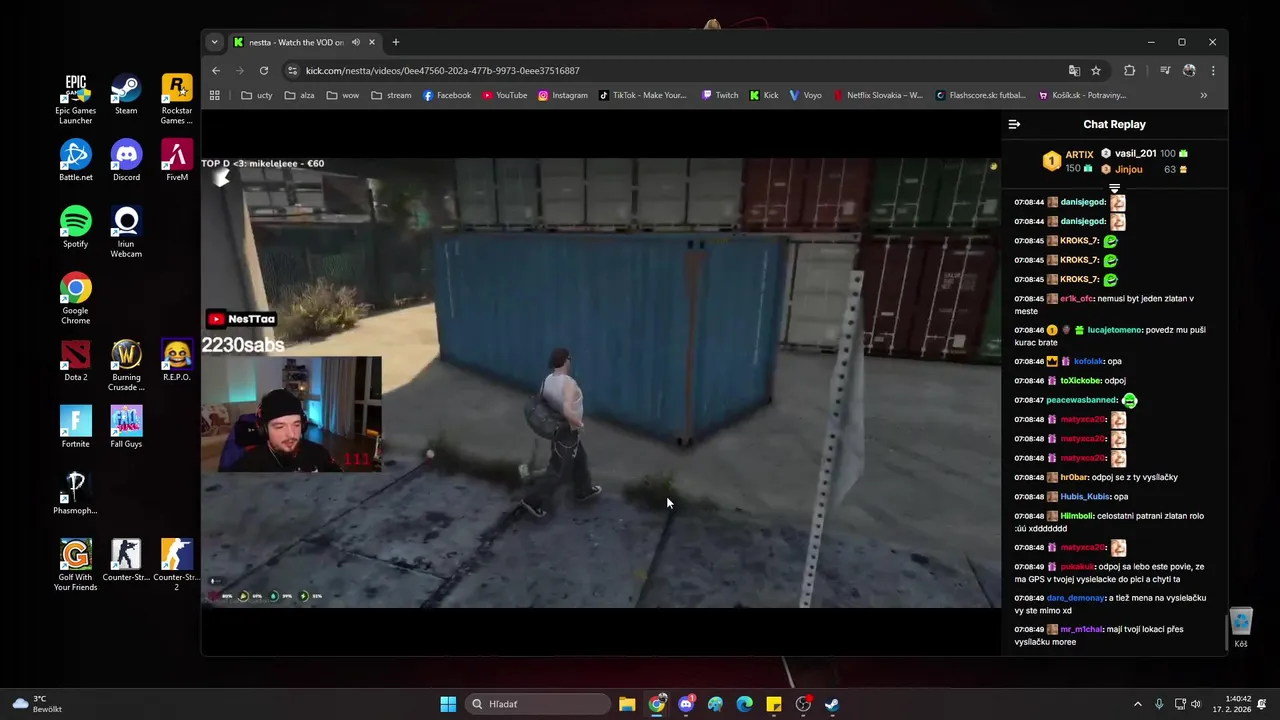Select the Google Chrome desktop icon
Screen dimensions: 1280x720
[75, 299]
